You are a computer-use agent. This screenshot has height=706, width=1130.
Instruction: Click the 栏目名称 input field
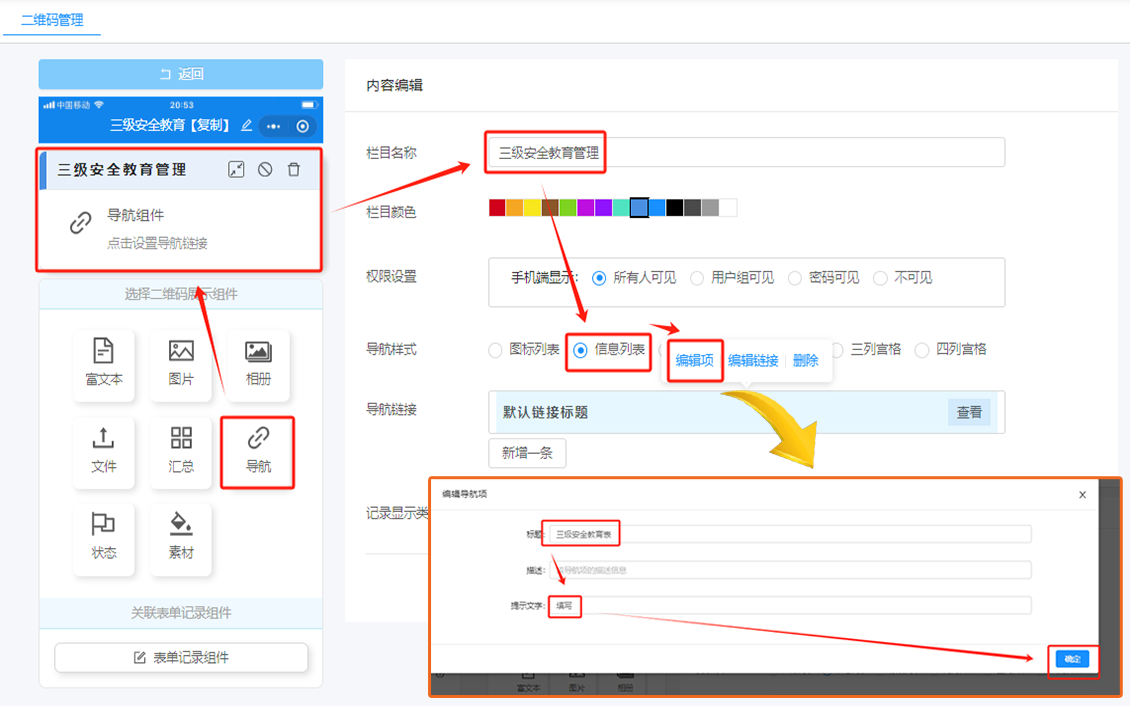[x=745, y=153]
